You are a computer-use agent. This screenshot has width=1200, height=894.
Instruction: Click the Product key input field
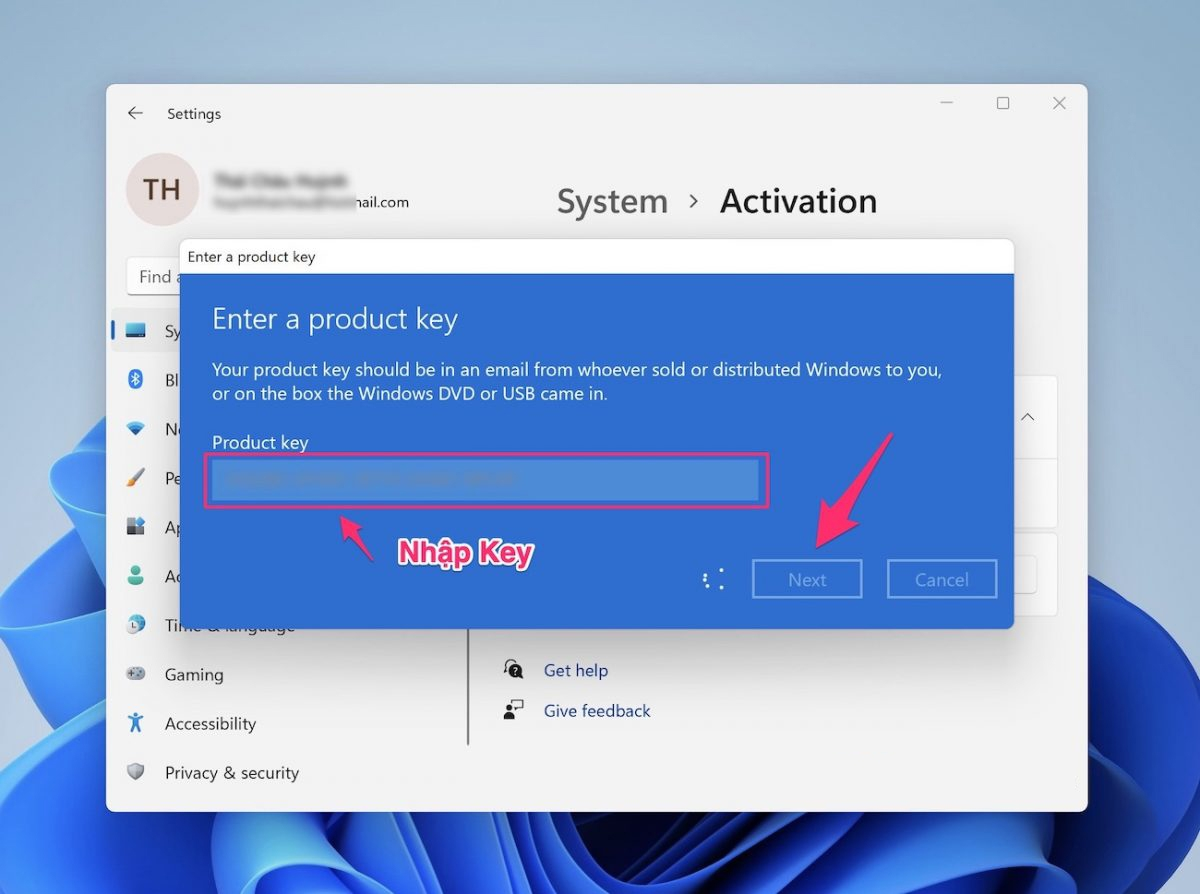[487, 480]
